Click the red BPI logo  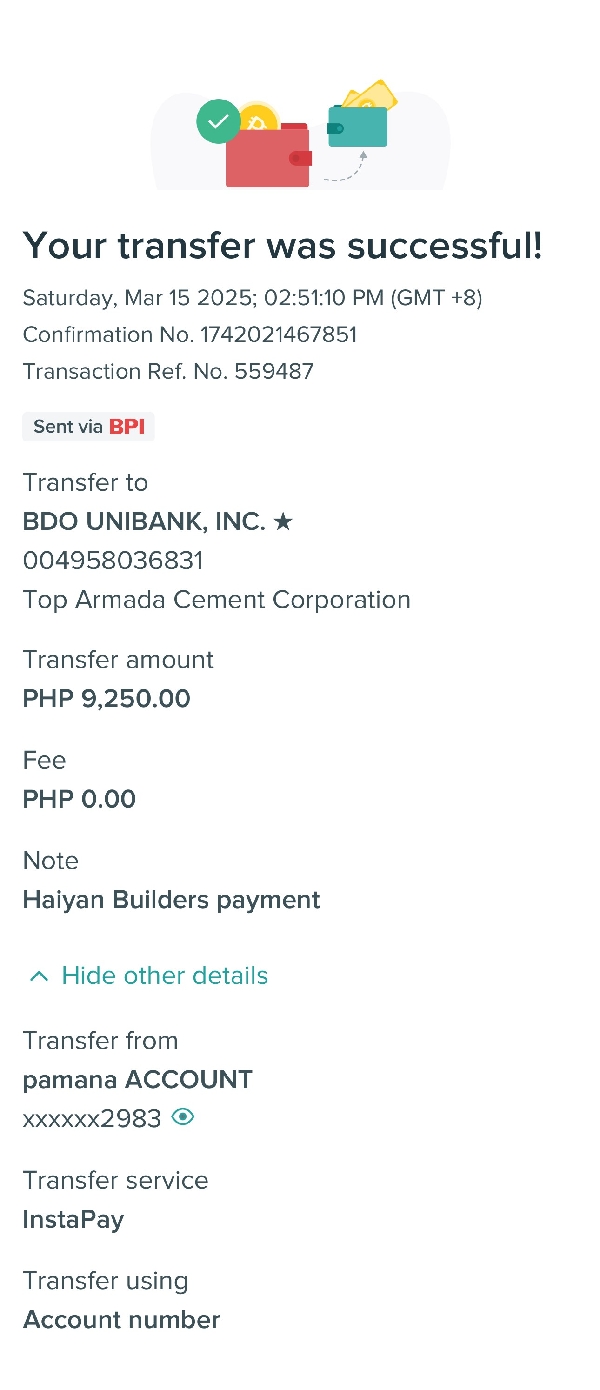click(127, 427)
